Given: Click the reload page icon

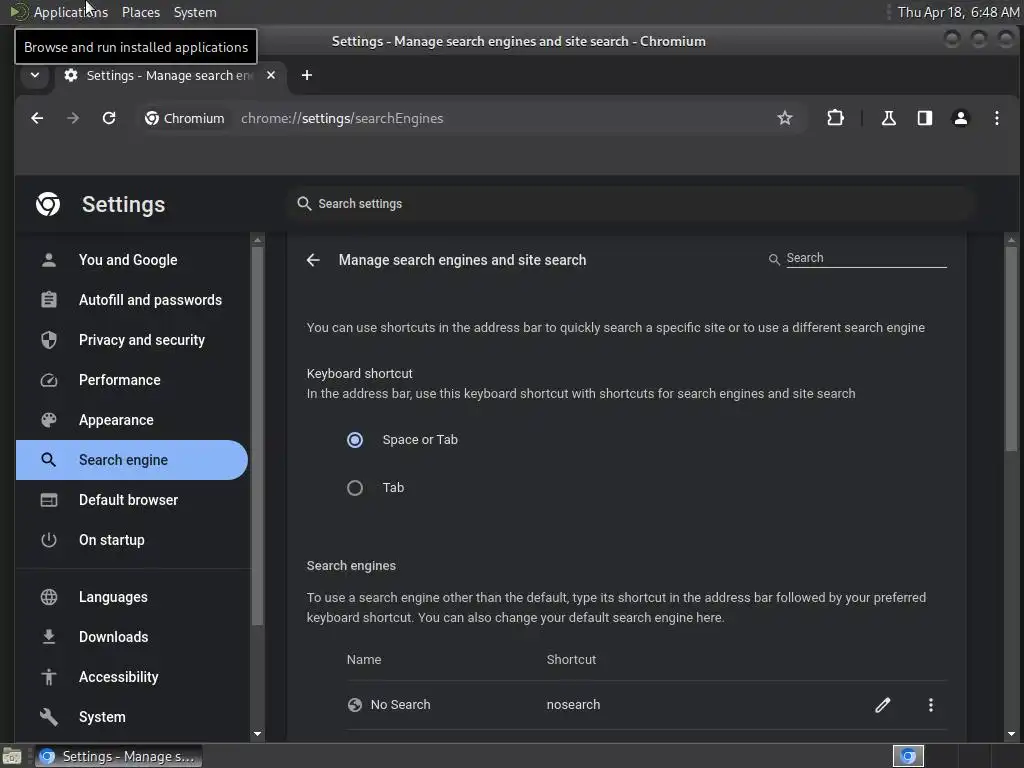Looking at the screenshot, I should [x=109, y=118].
